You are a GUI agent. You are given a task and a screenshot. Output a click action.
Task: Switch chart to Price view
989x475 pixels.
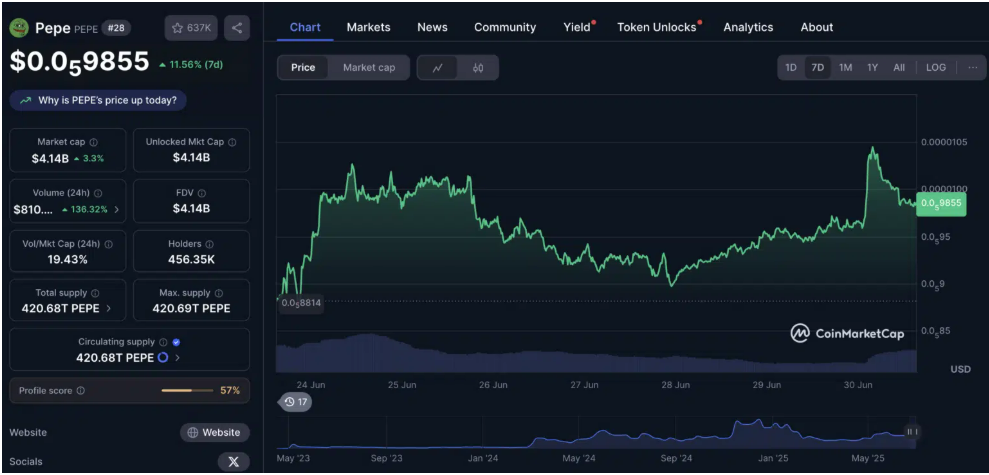(x=303, y=67)
